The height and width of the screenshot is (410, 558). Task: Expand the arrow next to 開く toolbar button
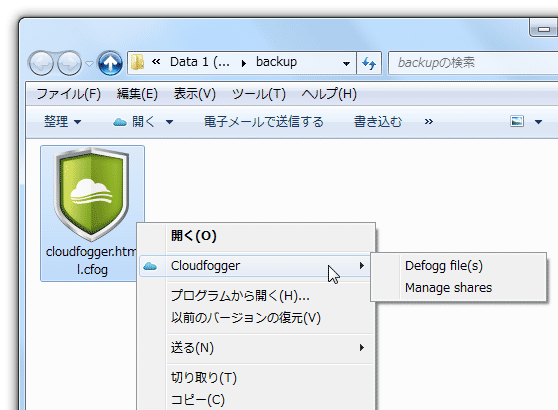pyautogui.click(x=169, y=122)
